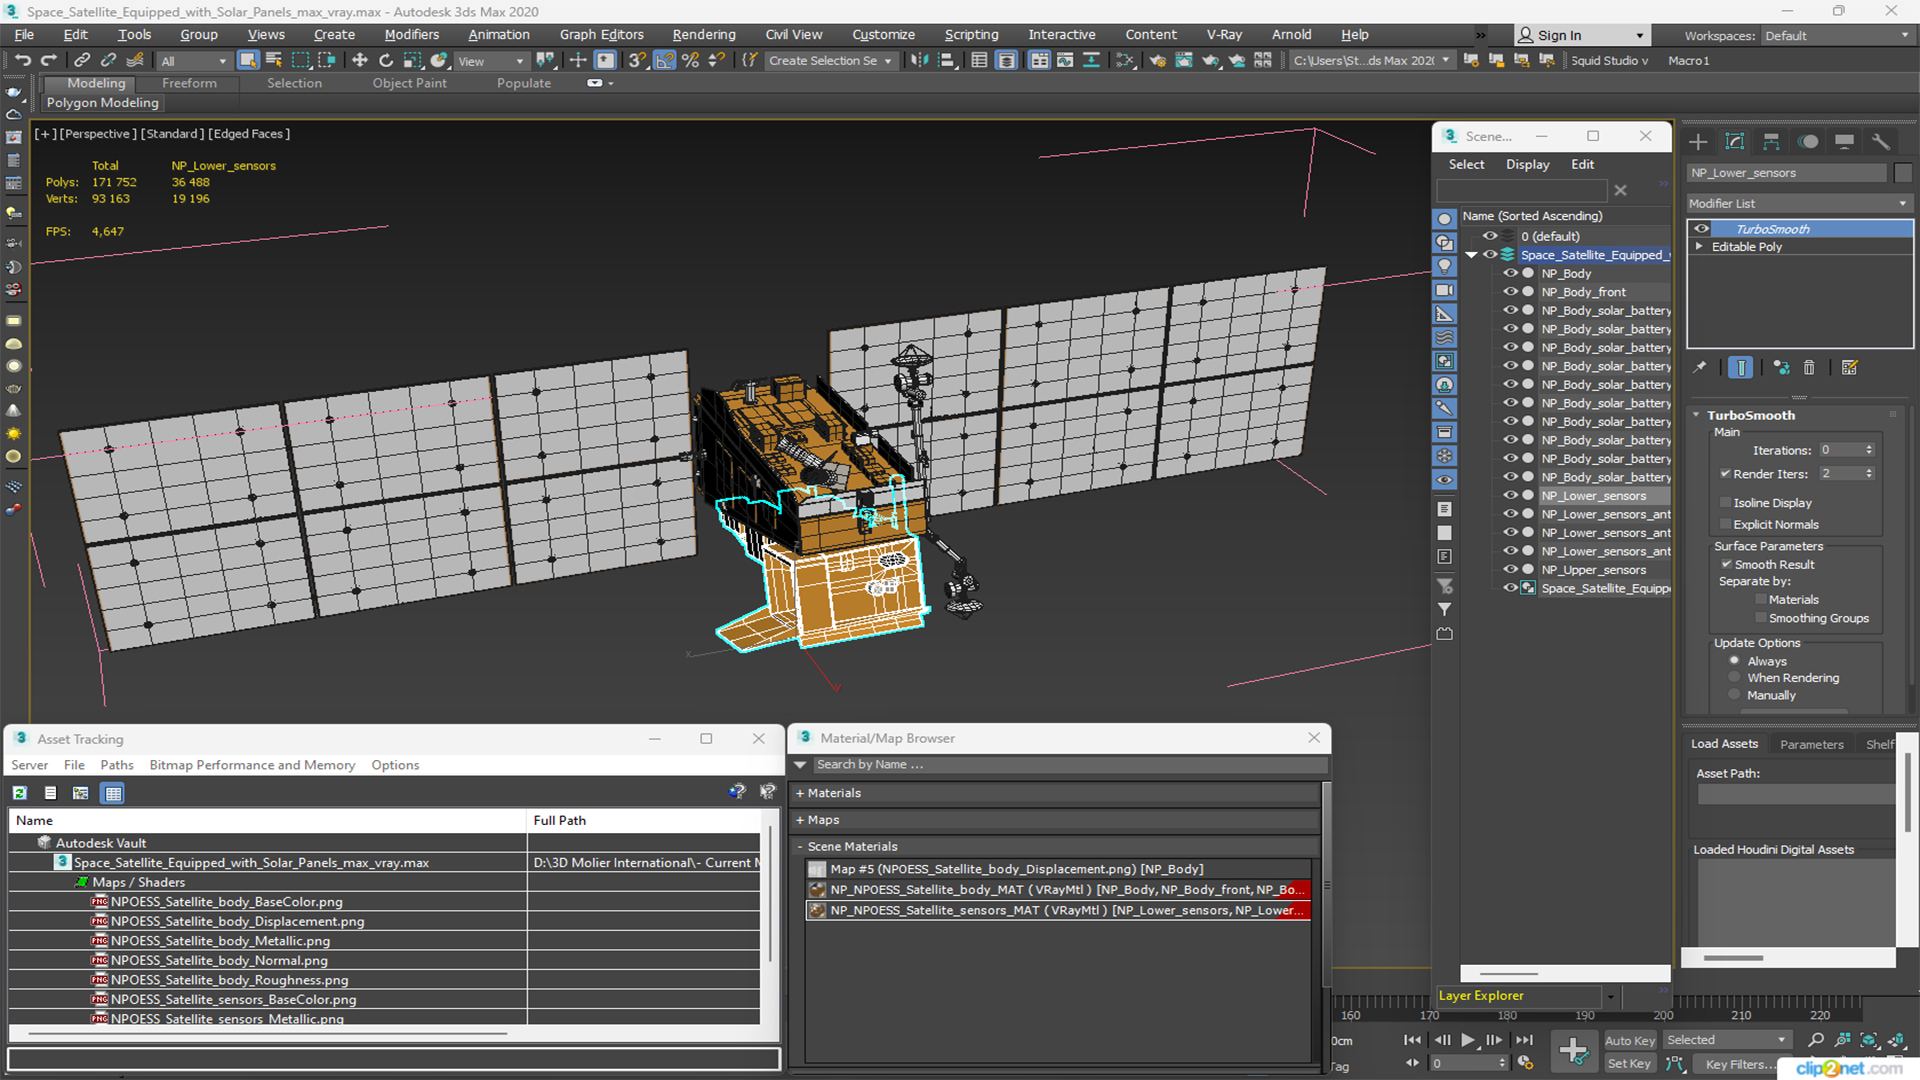This screenshot has width=1920, height=1080.
Task: Select When Rendering update option
Action: click(x=1735, y=678)
